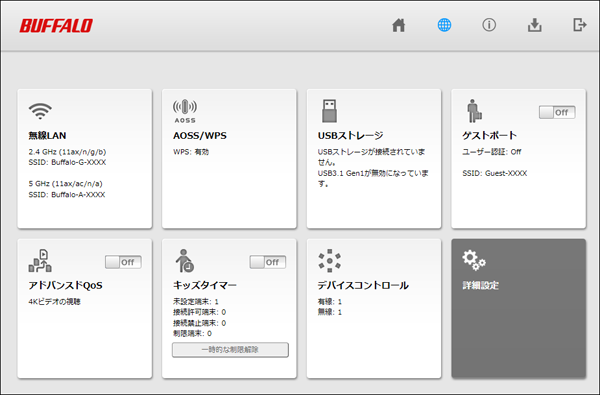Open the USBストレージ heading
Screen dimensions: 600x395
point(351,135)
